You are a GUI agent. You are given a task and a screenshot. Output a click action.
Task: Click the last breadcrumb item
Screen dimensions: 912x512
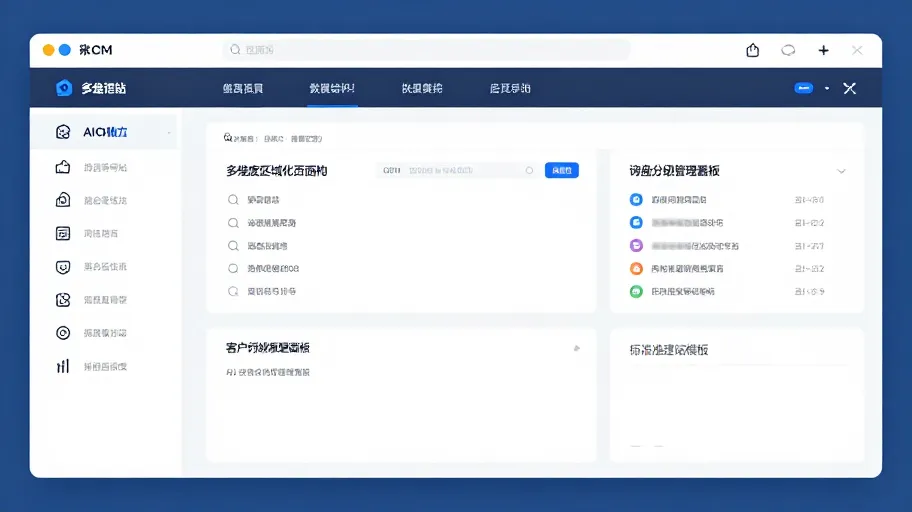click(307, 139)
